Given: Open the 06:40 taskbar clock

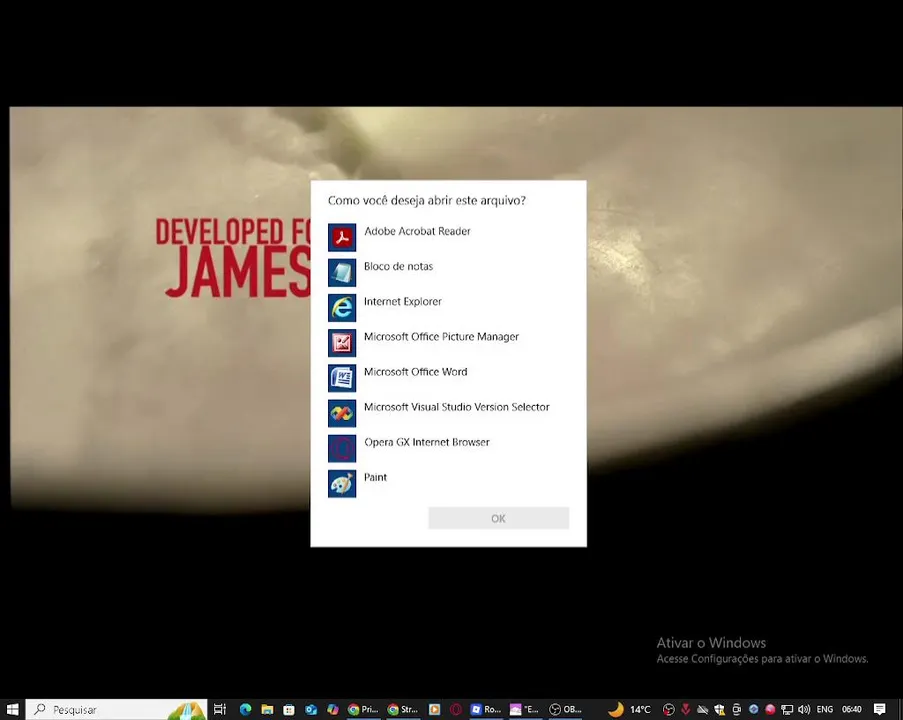Looking at the screenshot, I should (852, 709).
